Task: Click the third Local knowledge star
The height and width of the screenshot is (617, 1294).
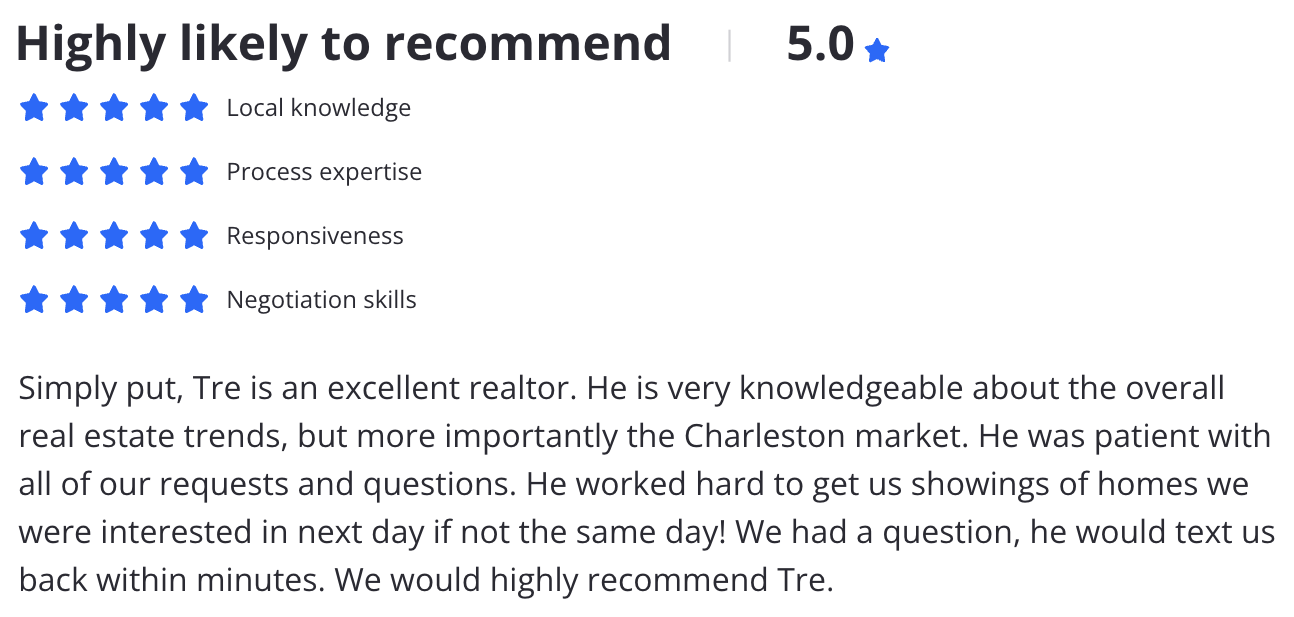Action: 114,107
